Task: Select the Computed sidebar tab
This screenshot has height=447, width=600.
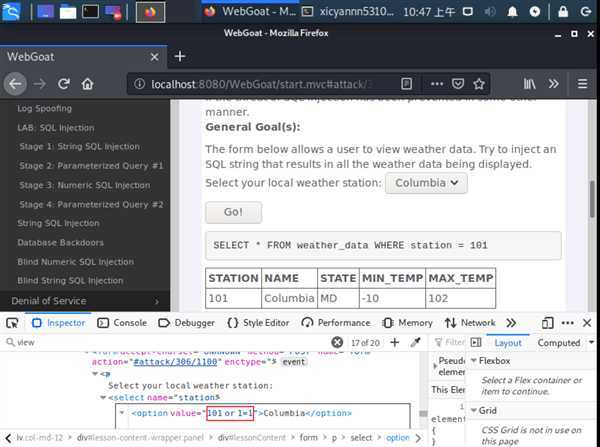Action: pyautogui.click(x=559, y=343)
